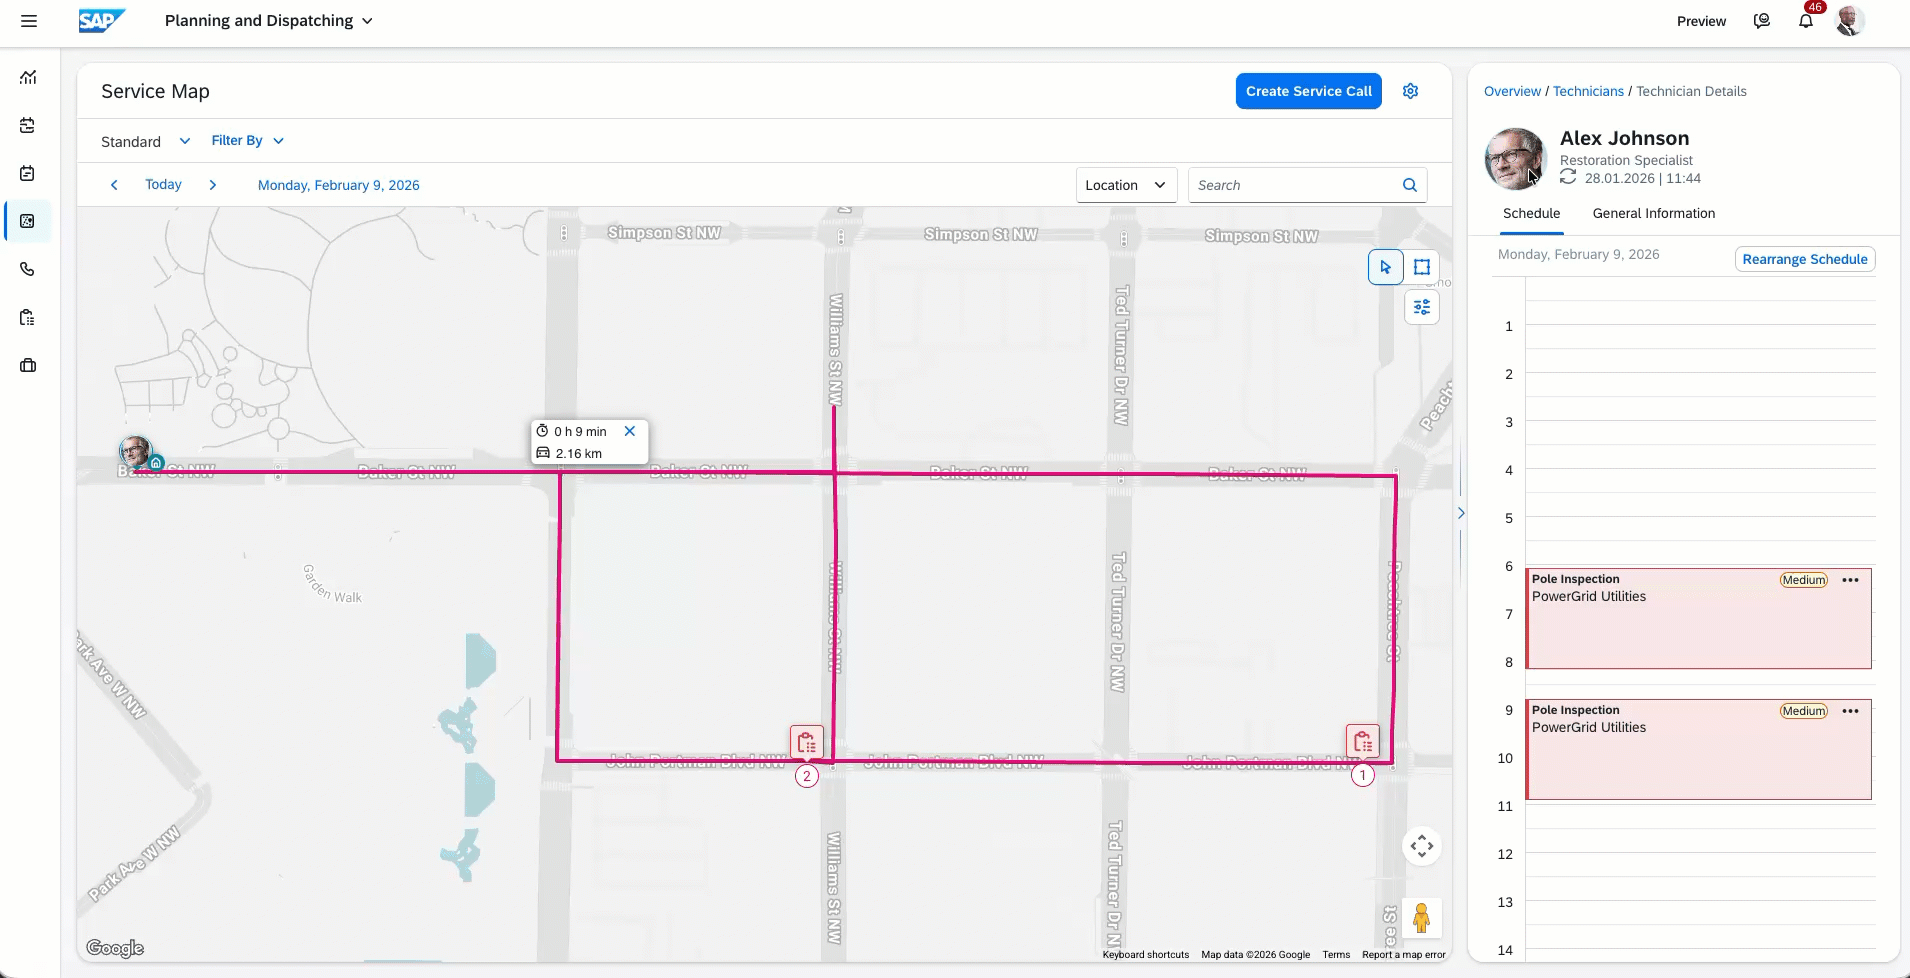Open the Filter By dropdown

pyautogui.click(x=248, y=141)
